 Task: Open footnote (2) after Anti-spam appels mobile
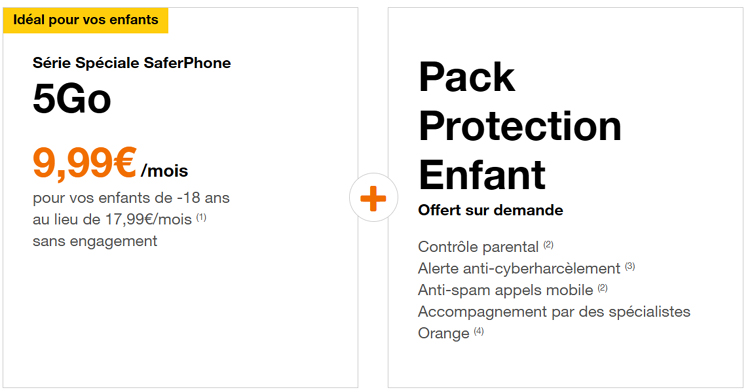pos(603,288)
